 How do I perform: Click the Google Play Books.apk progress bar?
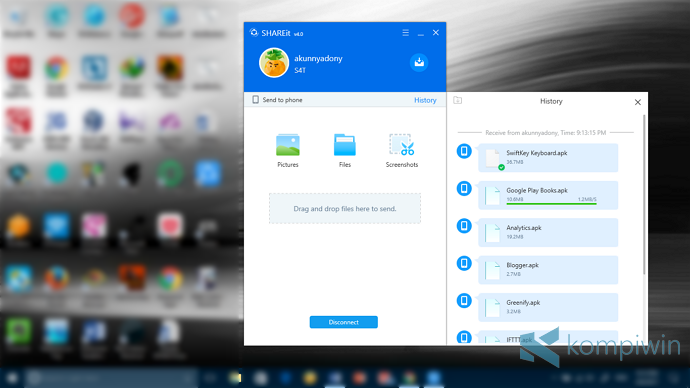tap(551, 204)
